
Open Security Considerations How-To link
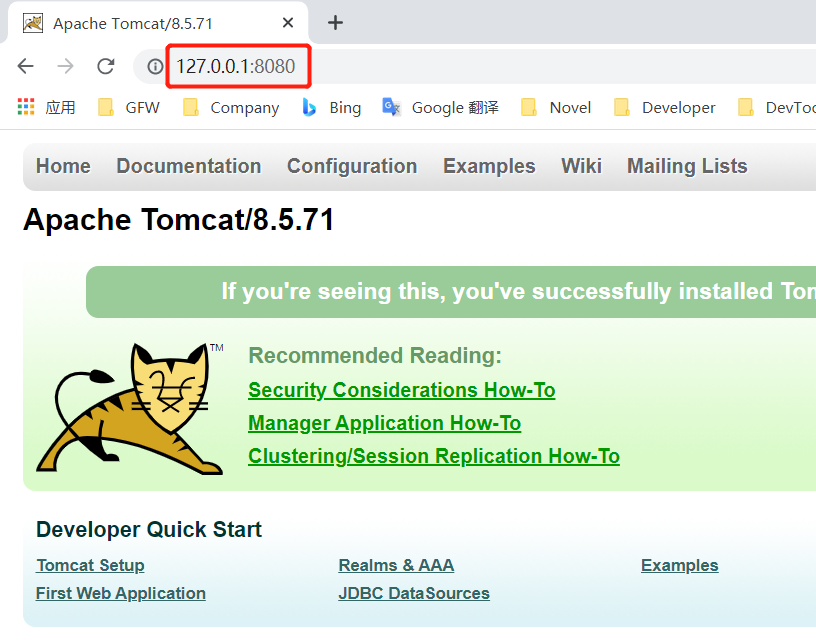(x=402, y=390)
